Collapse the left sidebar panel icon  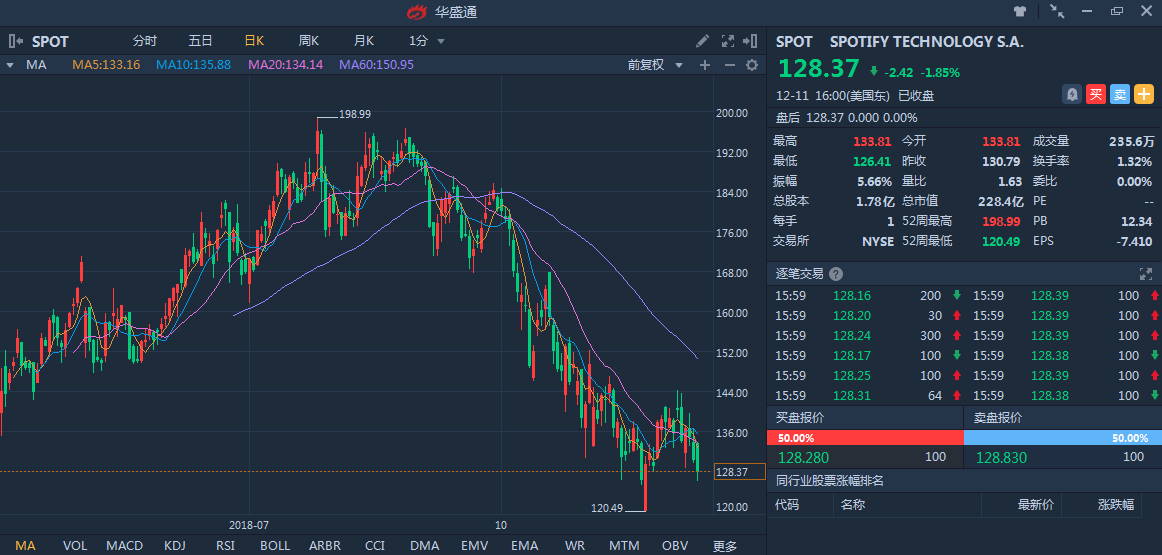coord(15,41)
